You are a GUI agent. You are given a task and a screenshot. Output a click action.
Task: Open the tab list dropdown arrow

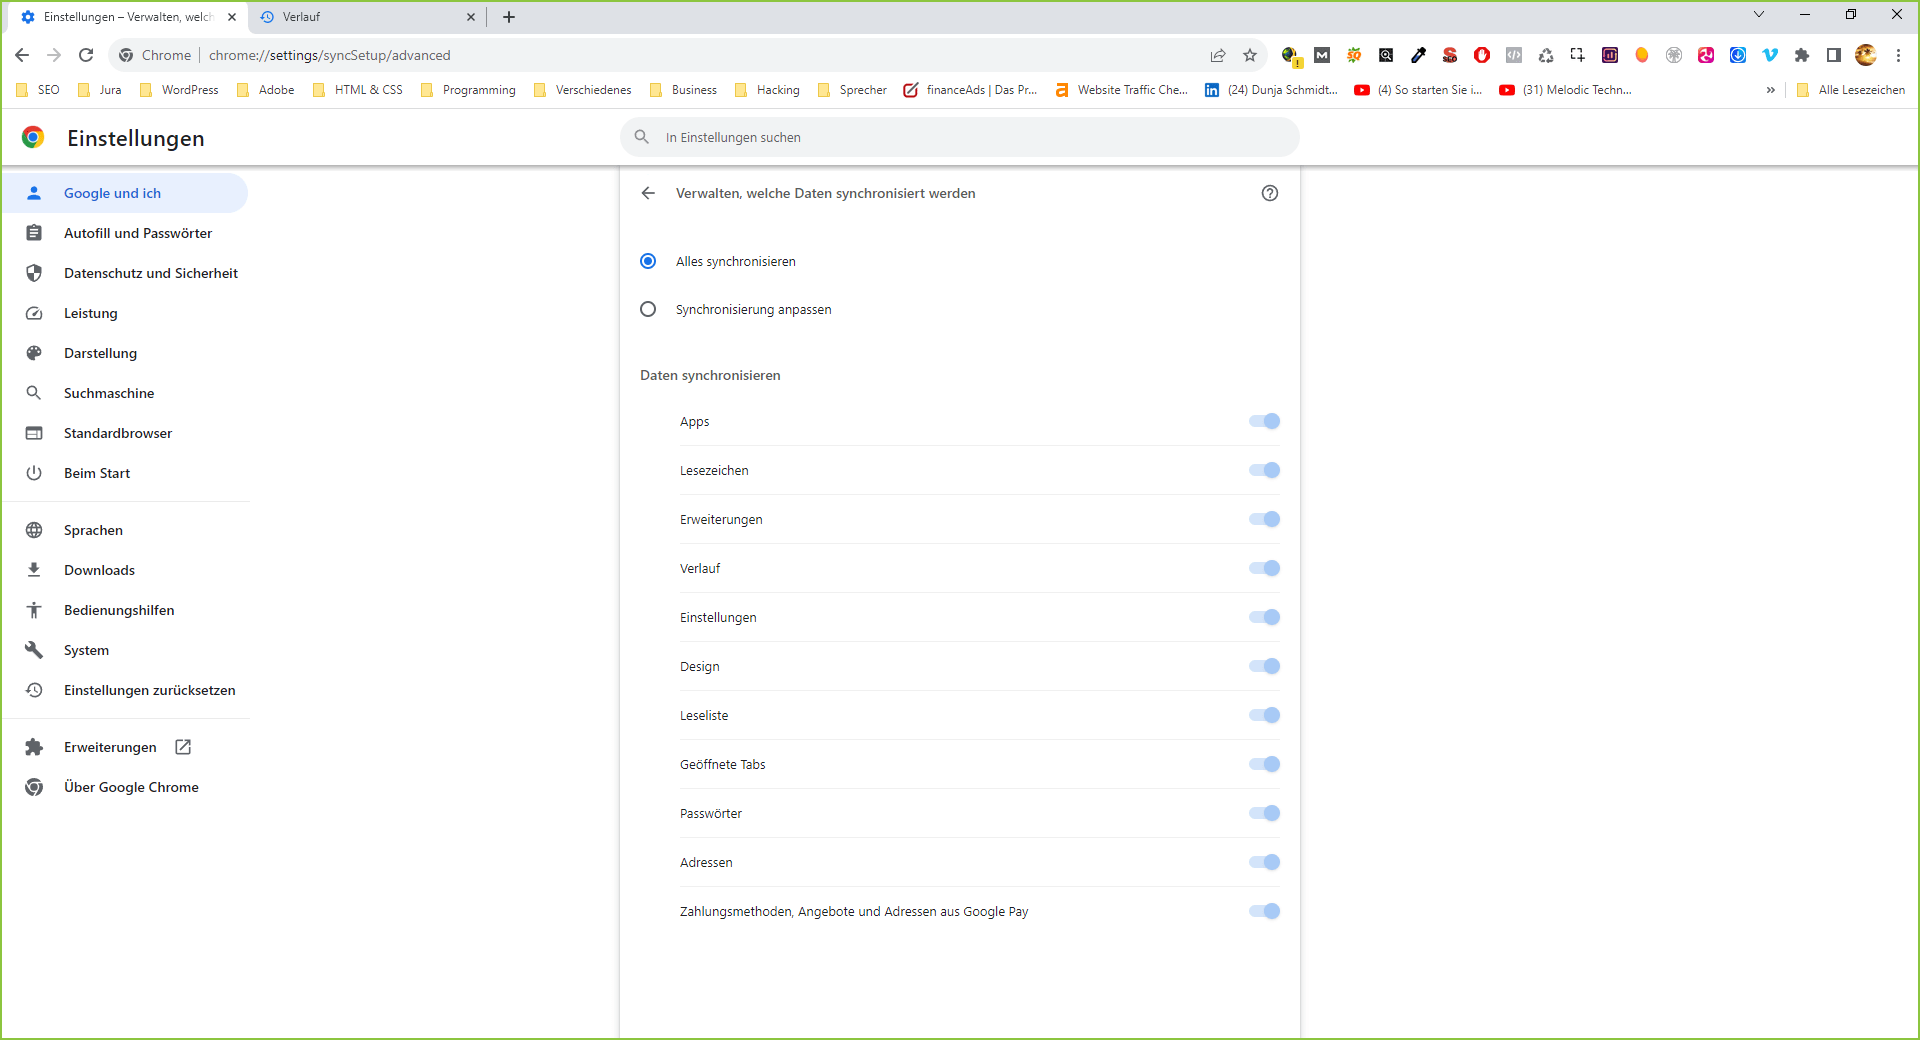(1758, 14)
